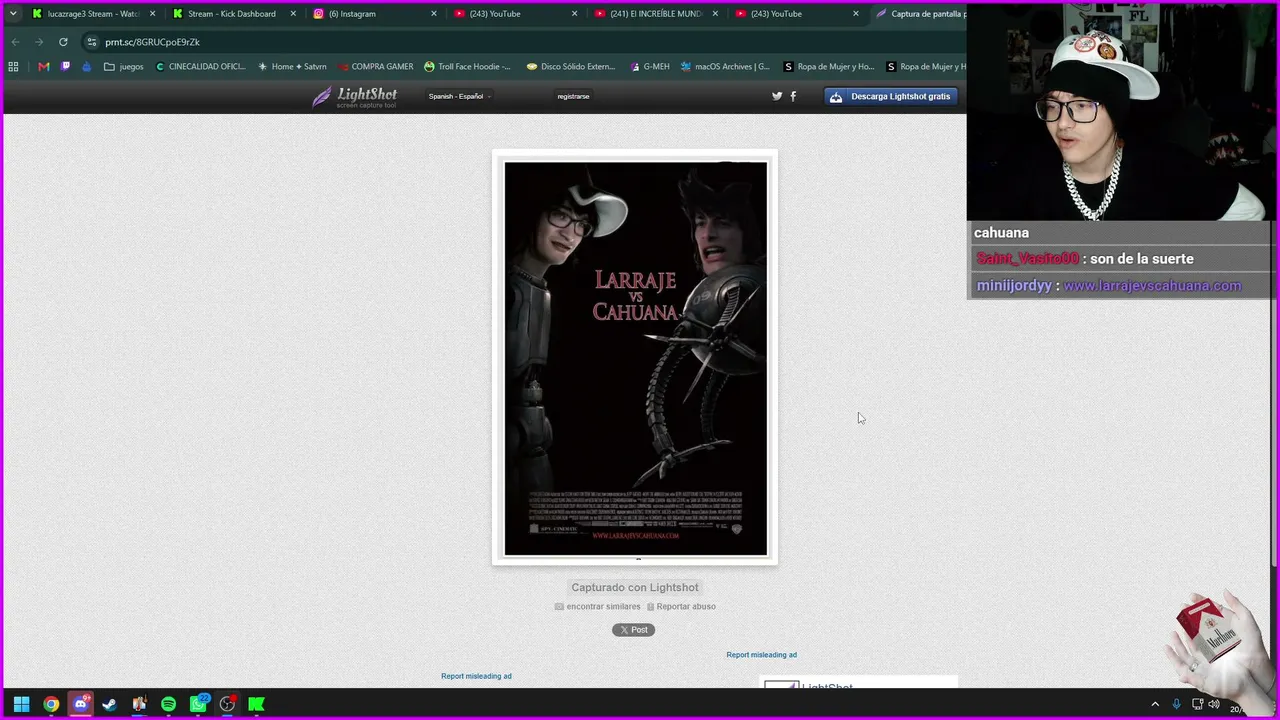This screenshot has width=1280, height=720.
Task: Open the Spanish - Español language dropdown
Action: [x=459, y=96]
